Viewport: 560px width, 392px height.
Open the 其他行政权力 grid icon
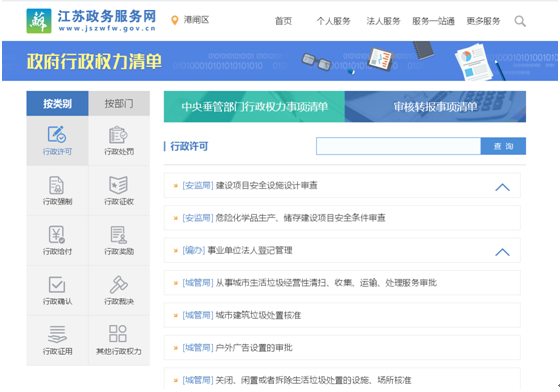[x=118, y=333]
